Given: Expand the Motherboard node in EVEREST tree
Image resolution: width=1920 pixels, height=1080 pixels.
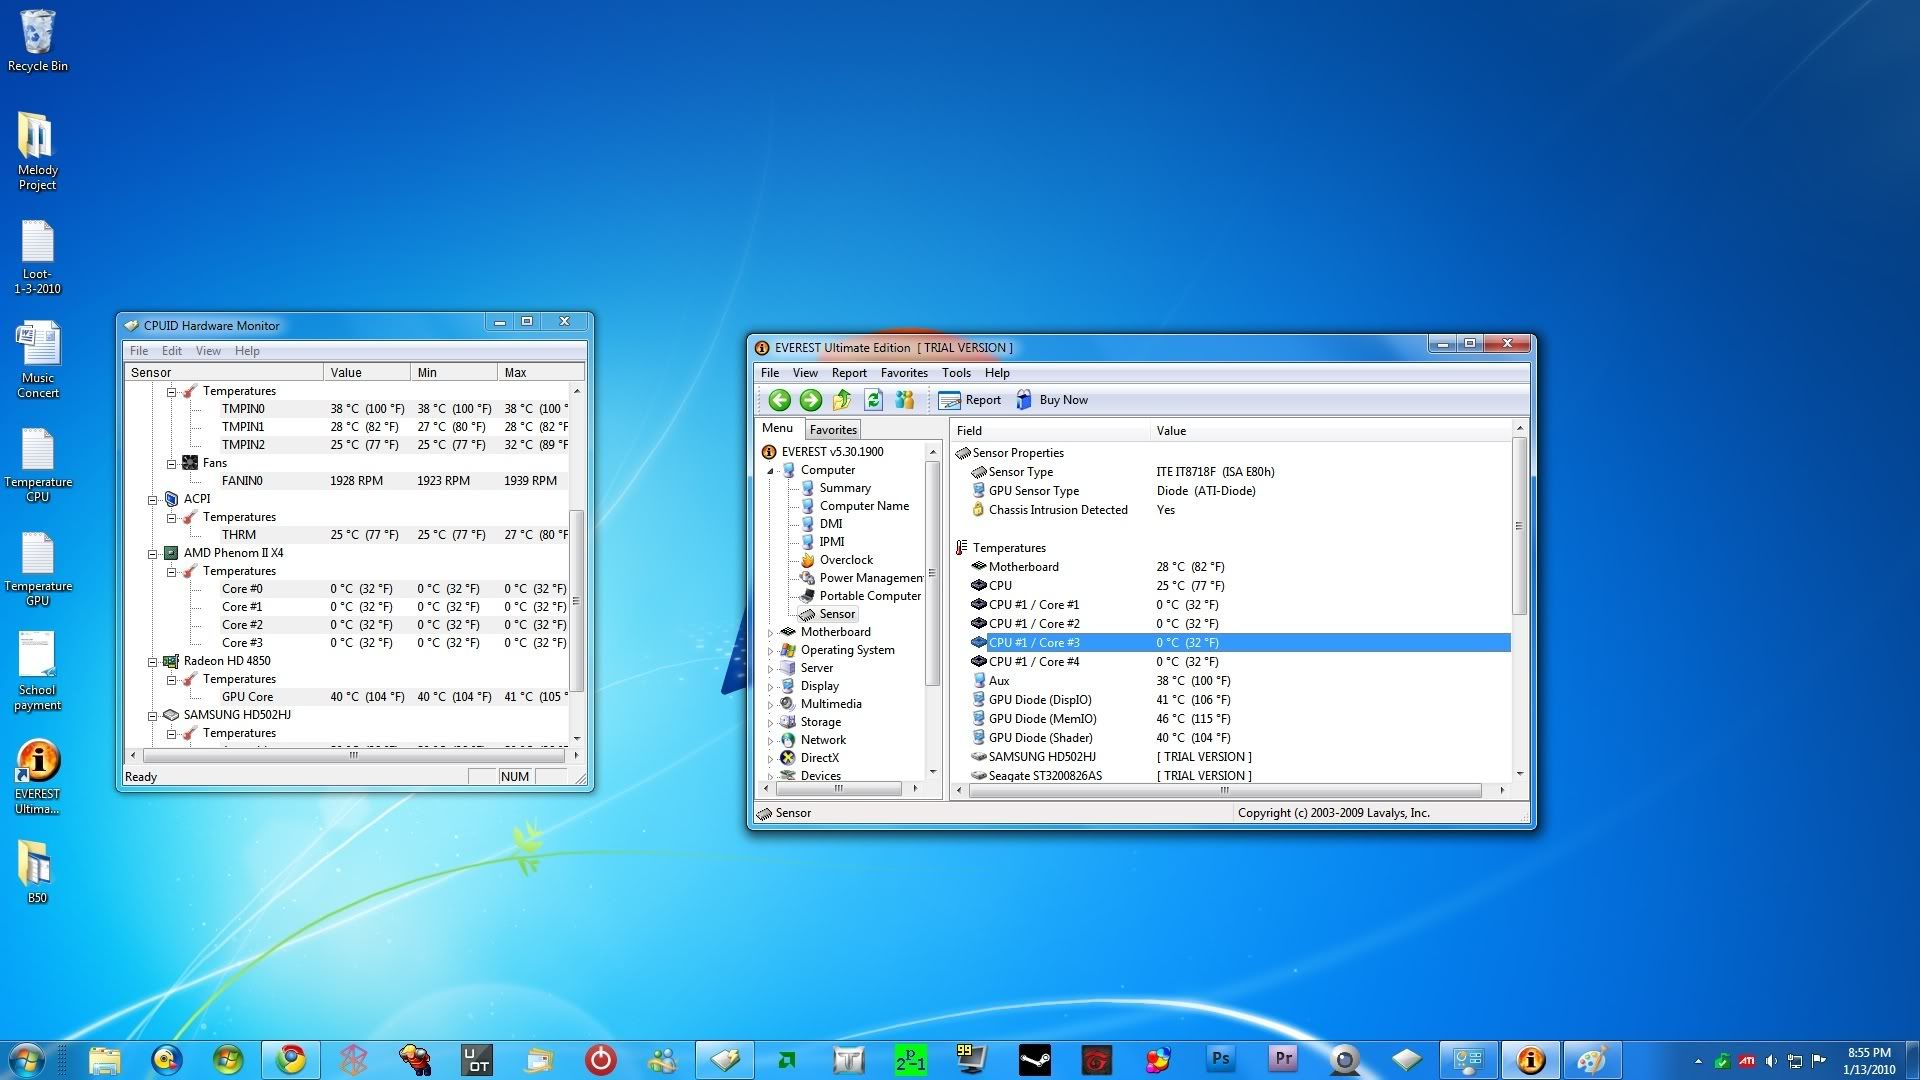Looking at the screenshot, I should (x=770, y=633).
